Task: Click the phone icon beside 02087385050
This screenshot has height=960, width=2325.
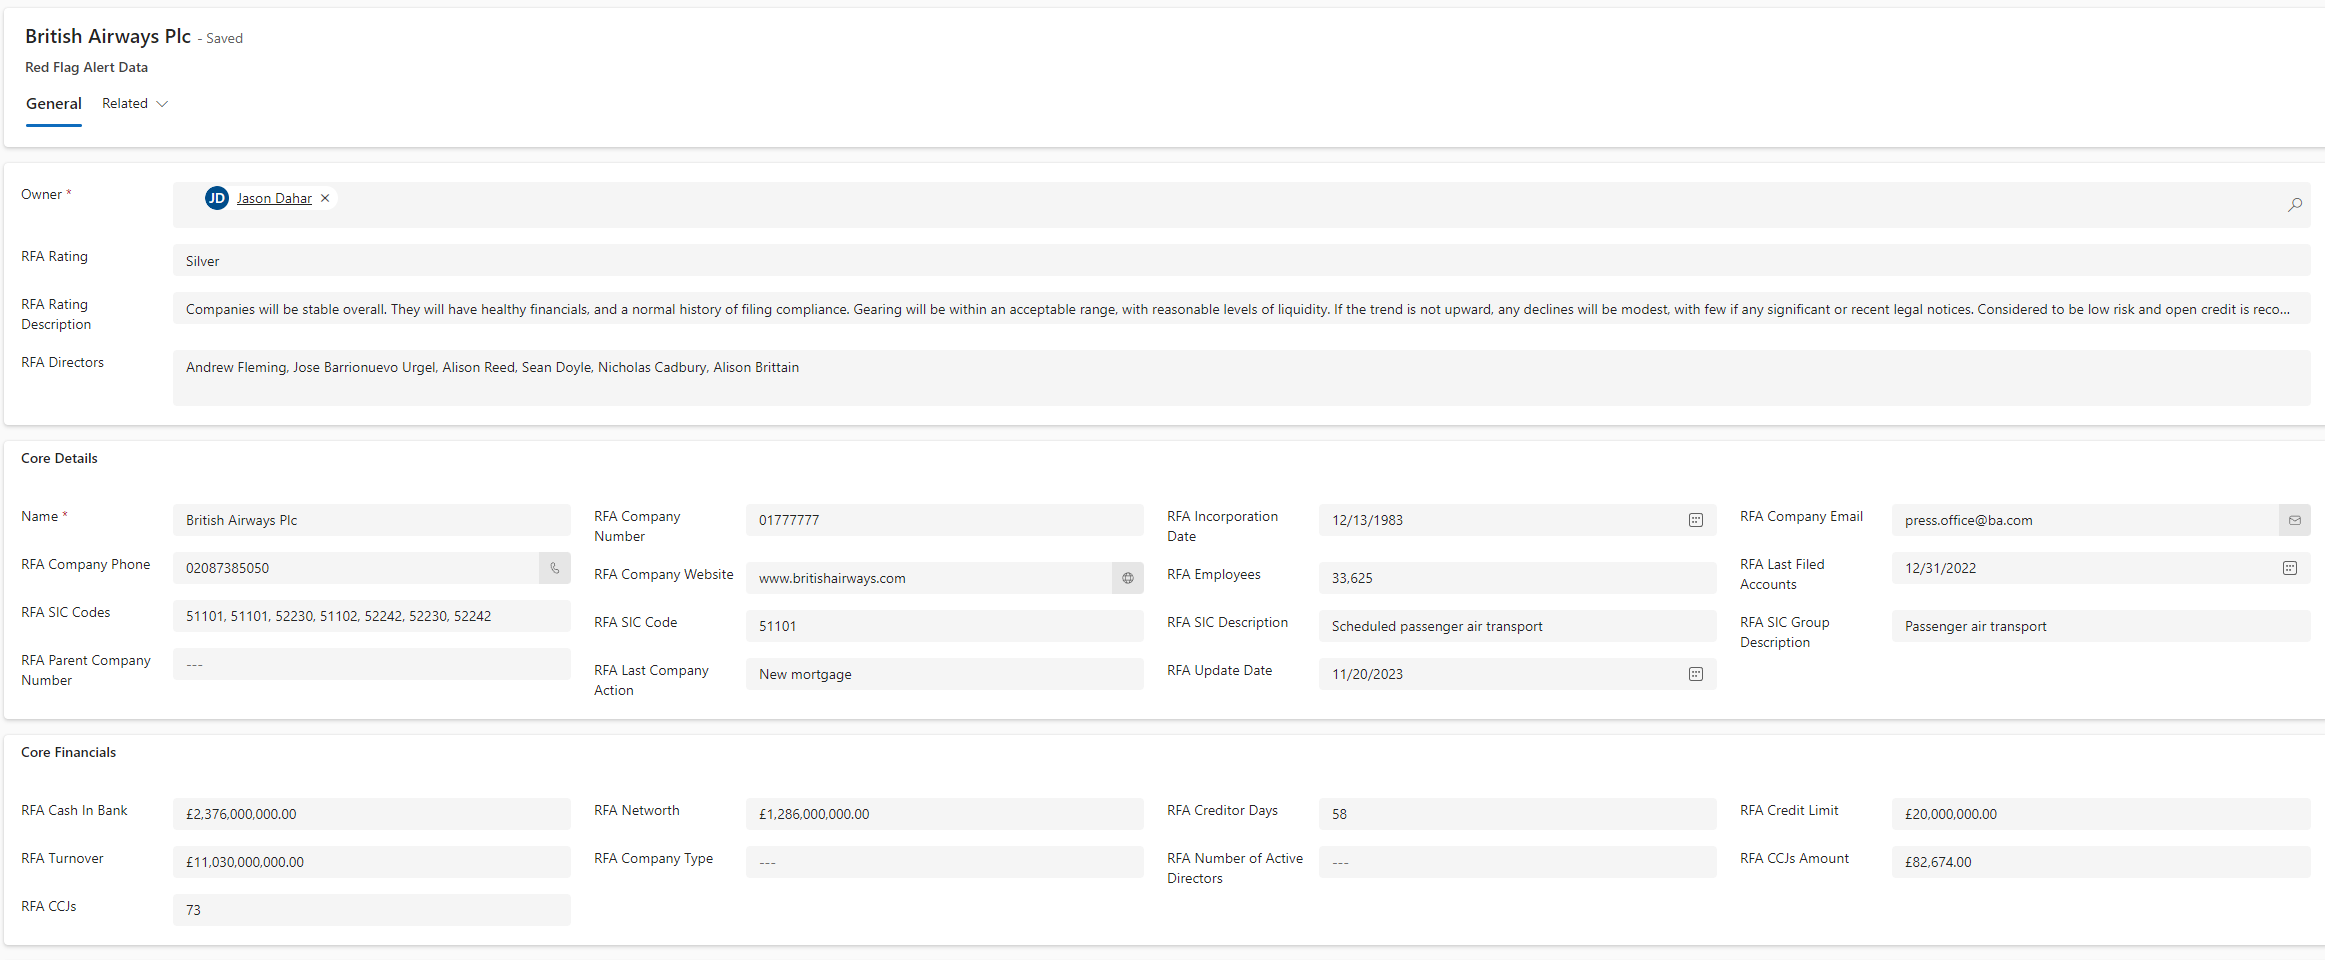Action: click(555, 568)
